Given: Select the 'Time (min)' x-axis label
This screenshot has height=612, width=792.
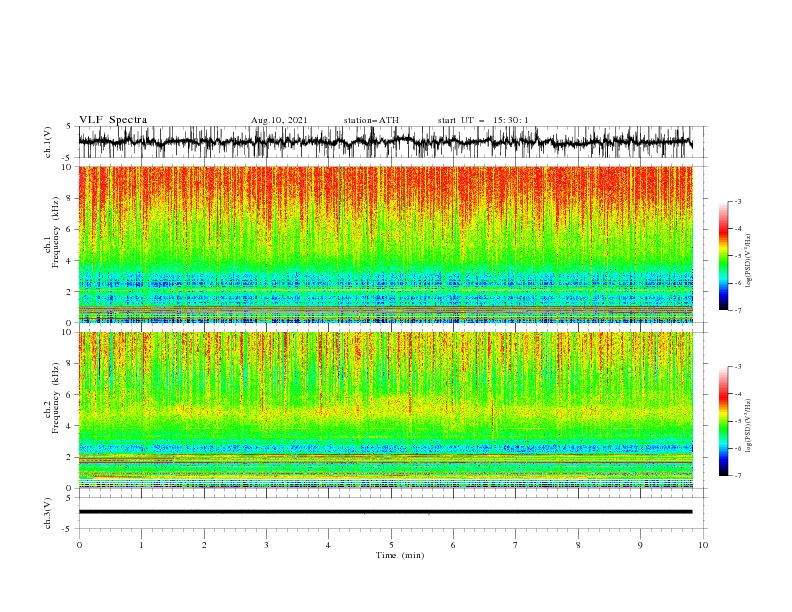Looking at the screenshot, I should [x=400, y=555].
